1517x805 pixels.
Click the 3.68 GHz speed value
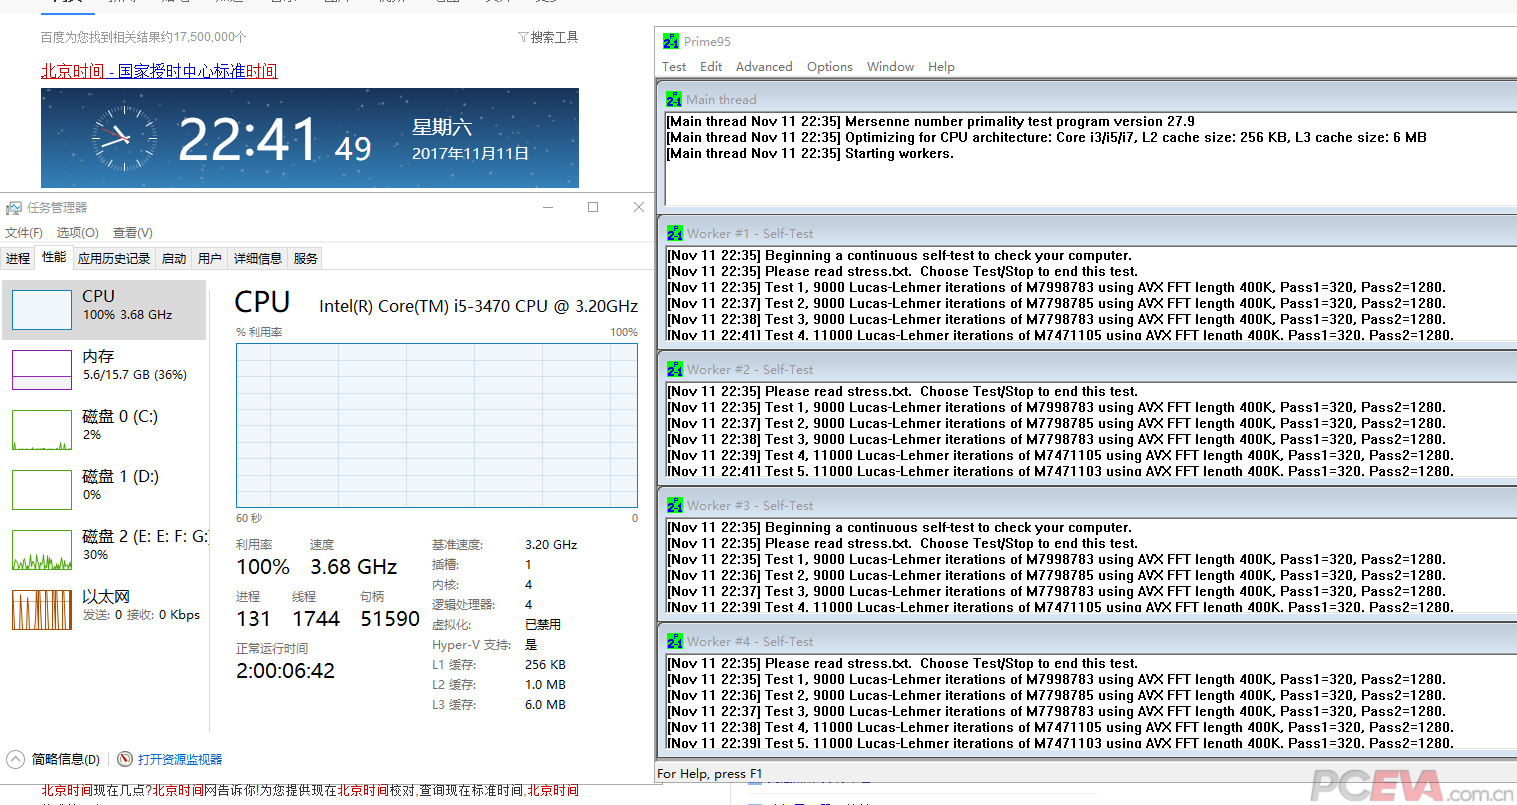pyautogui.click(x=354, y=567)
